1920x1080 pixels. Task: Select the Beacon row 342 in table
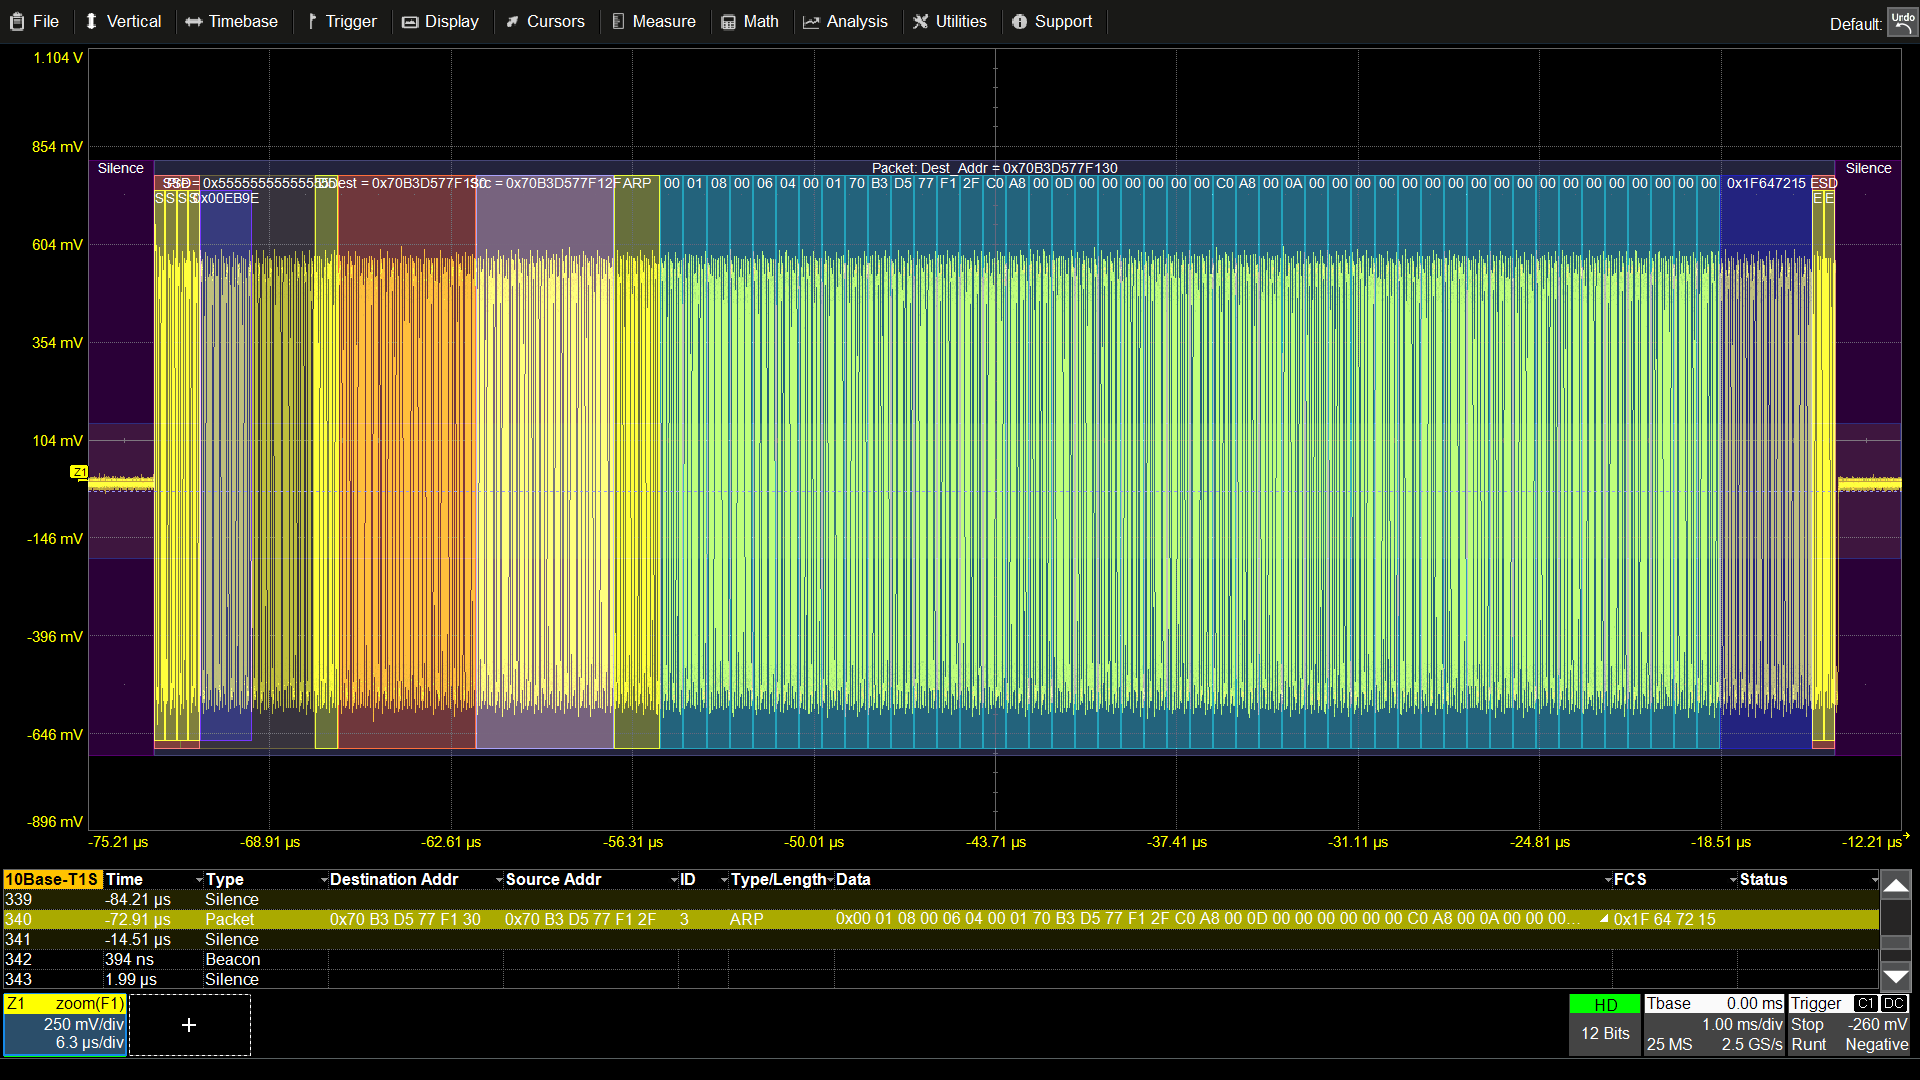232,959
